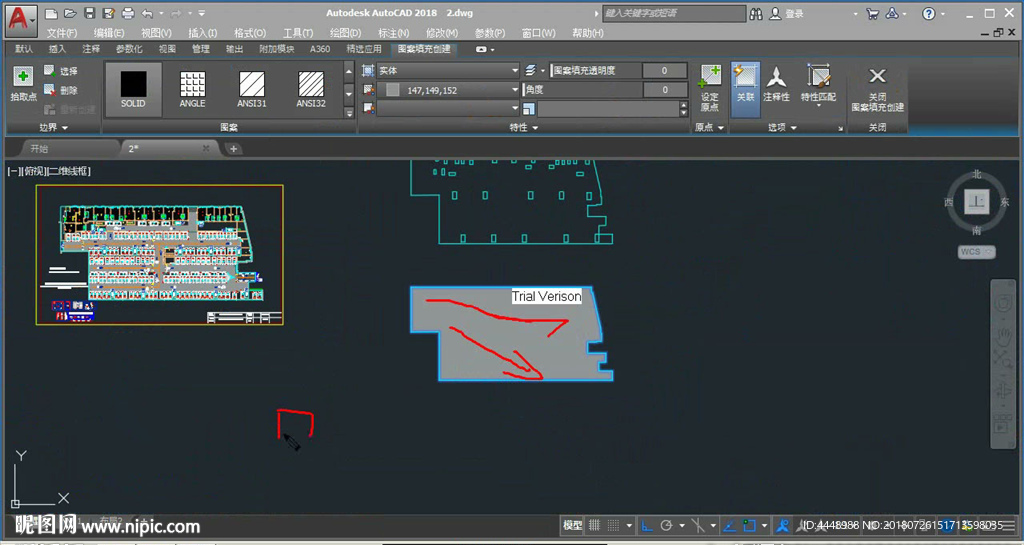Open the AutoCAD application menu
Screen dimensions: 1024x545
[20, 20]
